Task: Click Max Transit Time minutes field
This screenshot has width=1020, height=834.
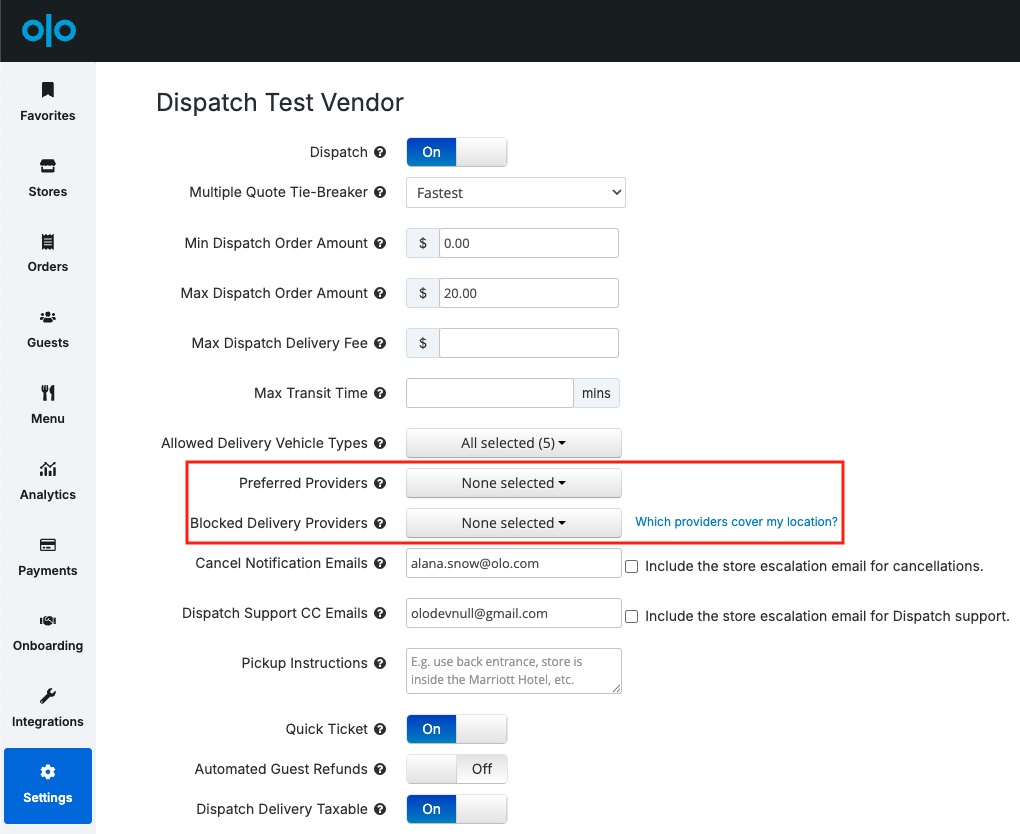Action: click(x=489, y=393)
